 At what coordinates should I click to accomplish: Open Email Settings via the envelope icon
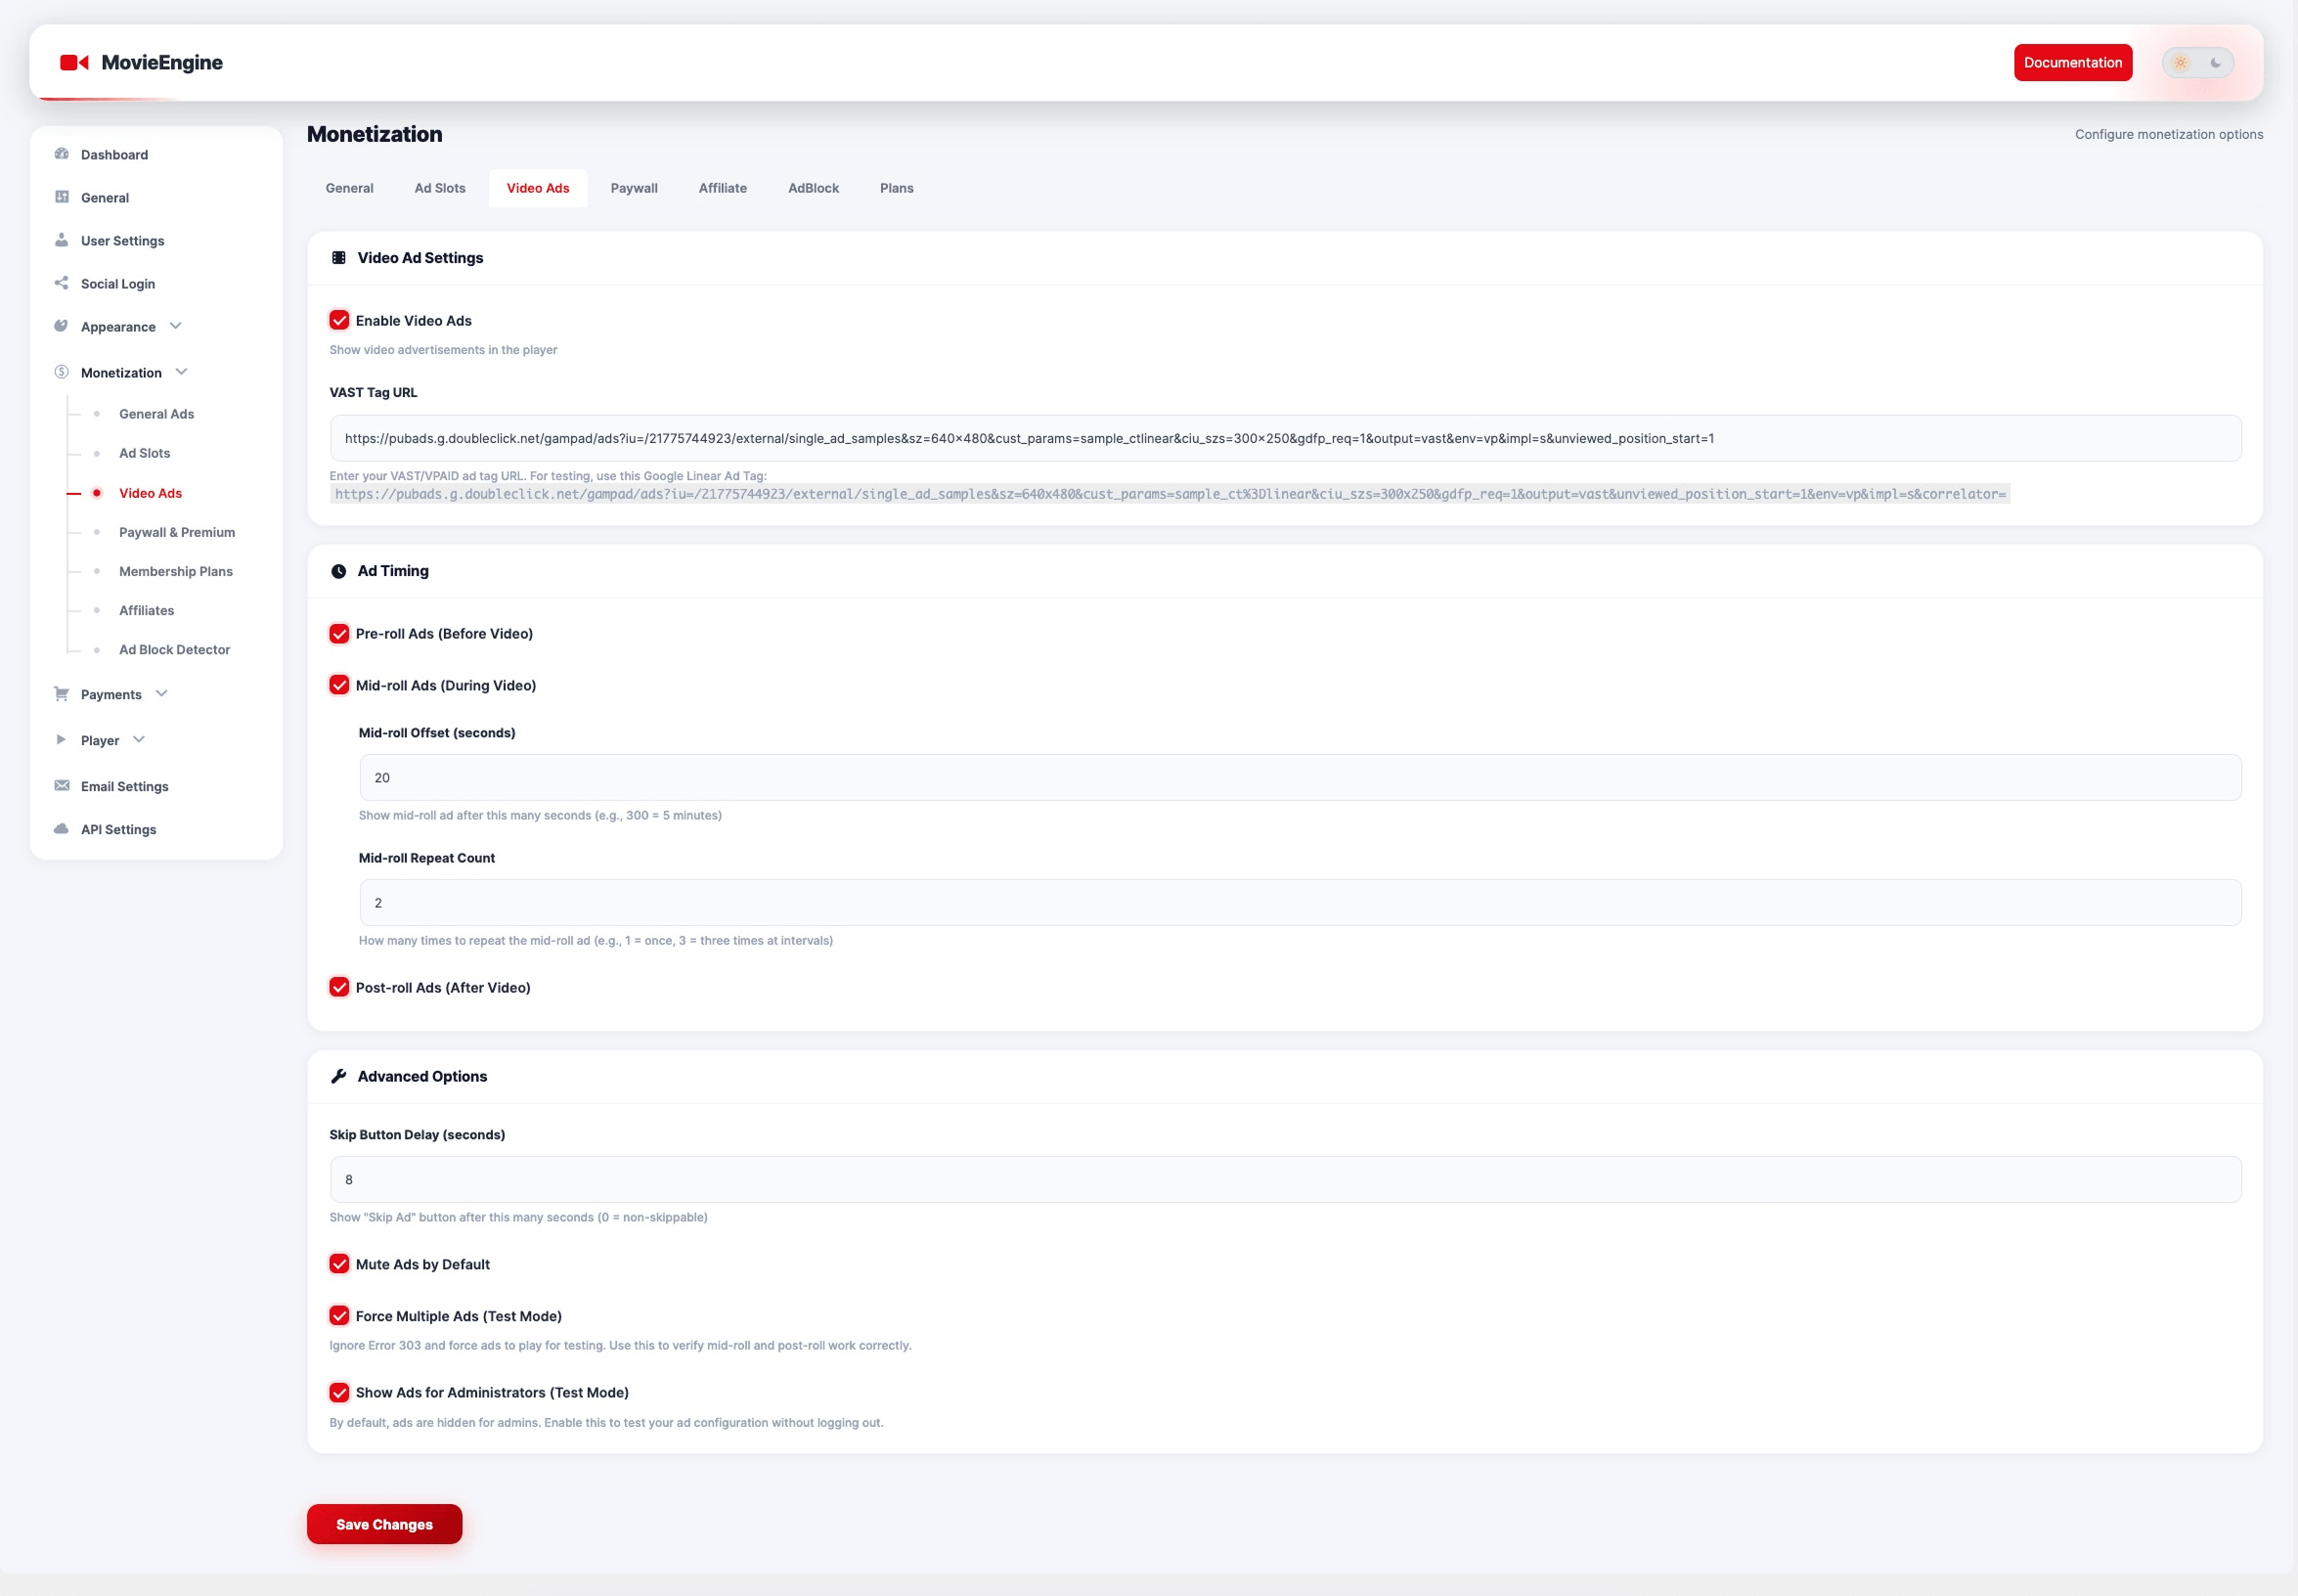pos(61,786)
